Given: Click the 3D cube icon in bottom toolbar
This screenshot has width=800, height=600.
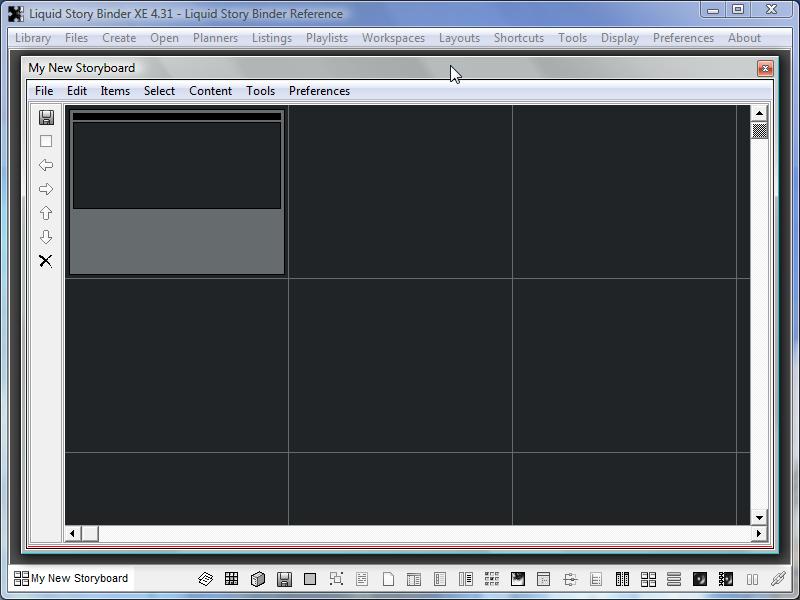Looking at the screenshot, I should [258, 579].
